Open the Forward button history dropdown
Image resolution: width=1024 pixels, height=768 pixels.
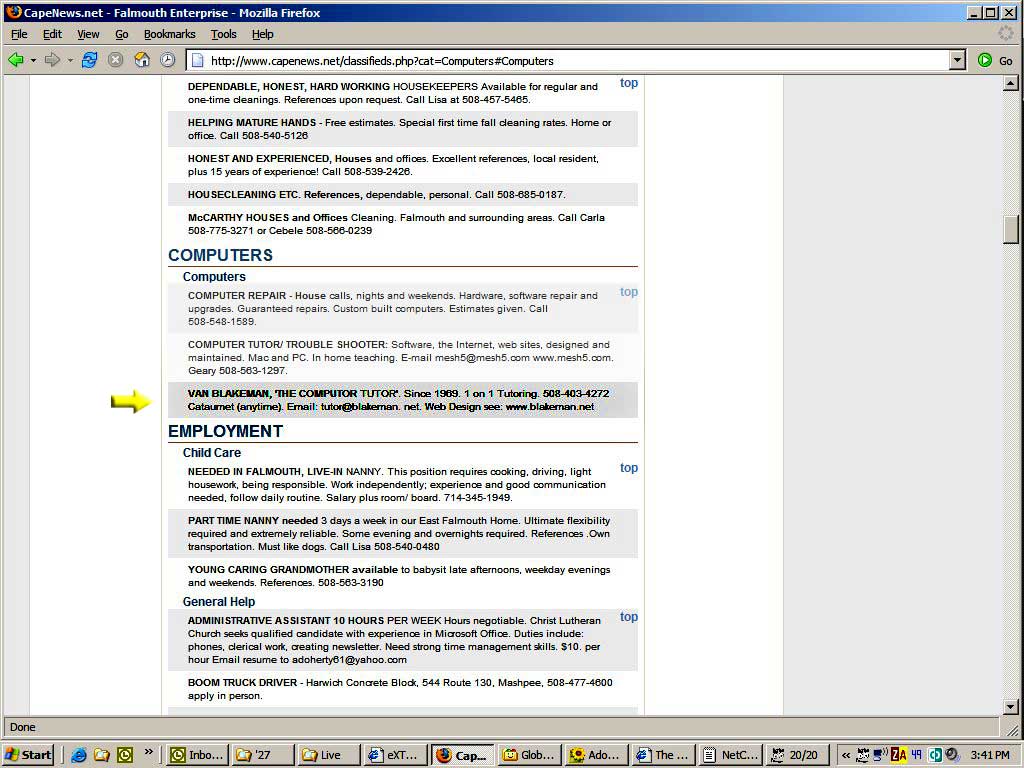[x=70, y=60]
